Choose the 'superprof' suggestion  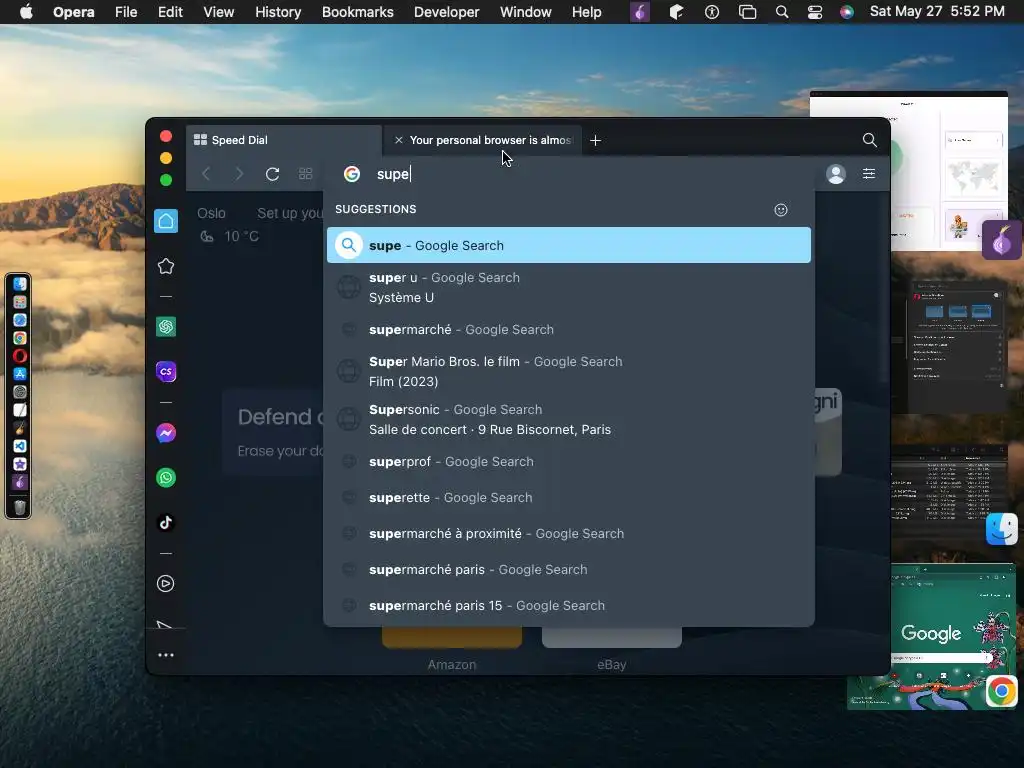coord(569,462)
